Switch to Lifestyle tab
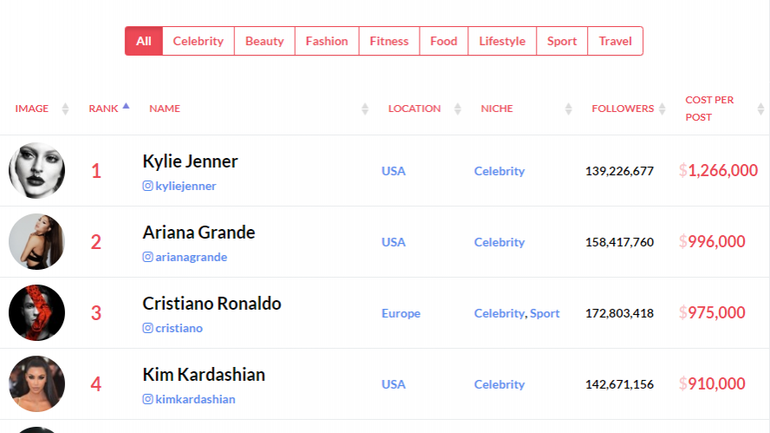 pyautogui.click(x=502, y=41)
